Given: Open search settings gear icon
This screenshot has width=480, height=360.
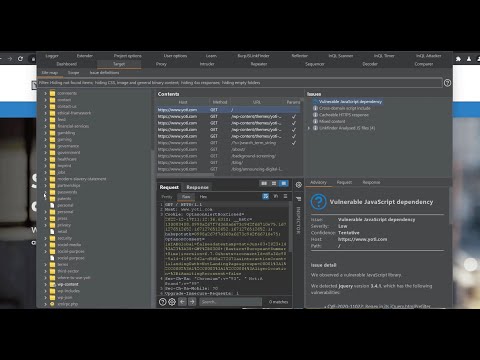Looking at the screenshot, I should (x=172, y=302).
